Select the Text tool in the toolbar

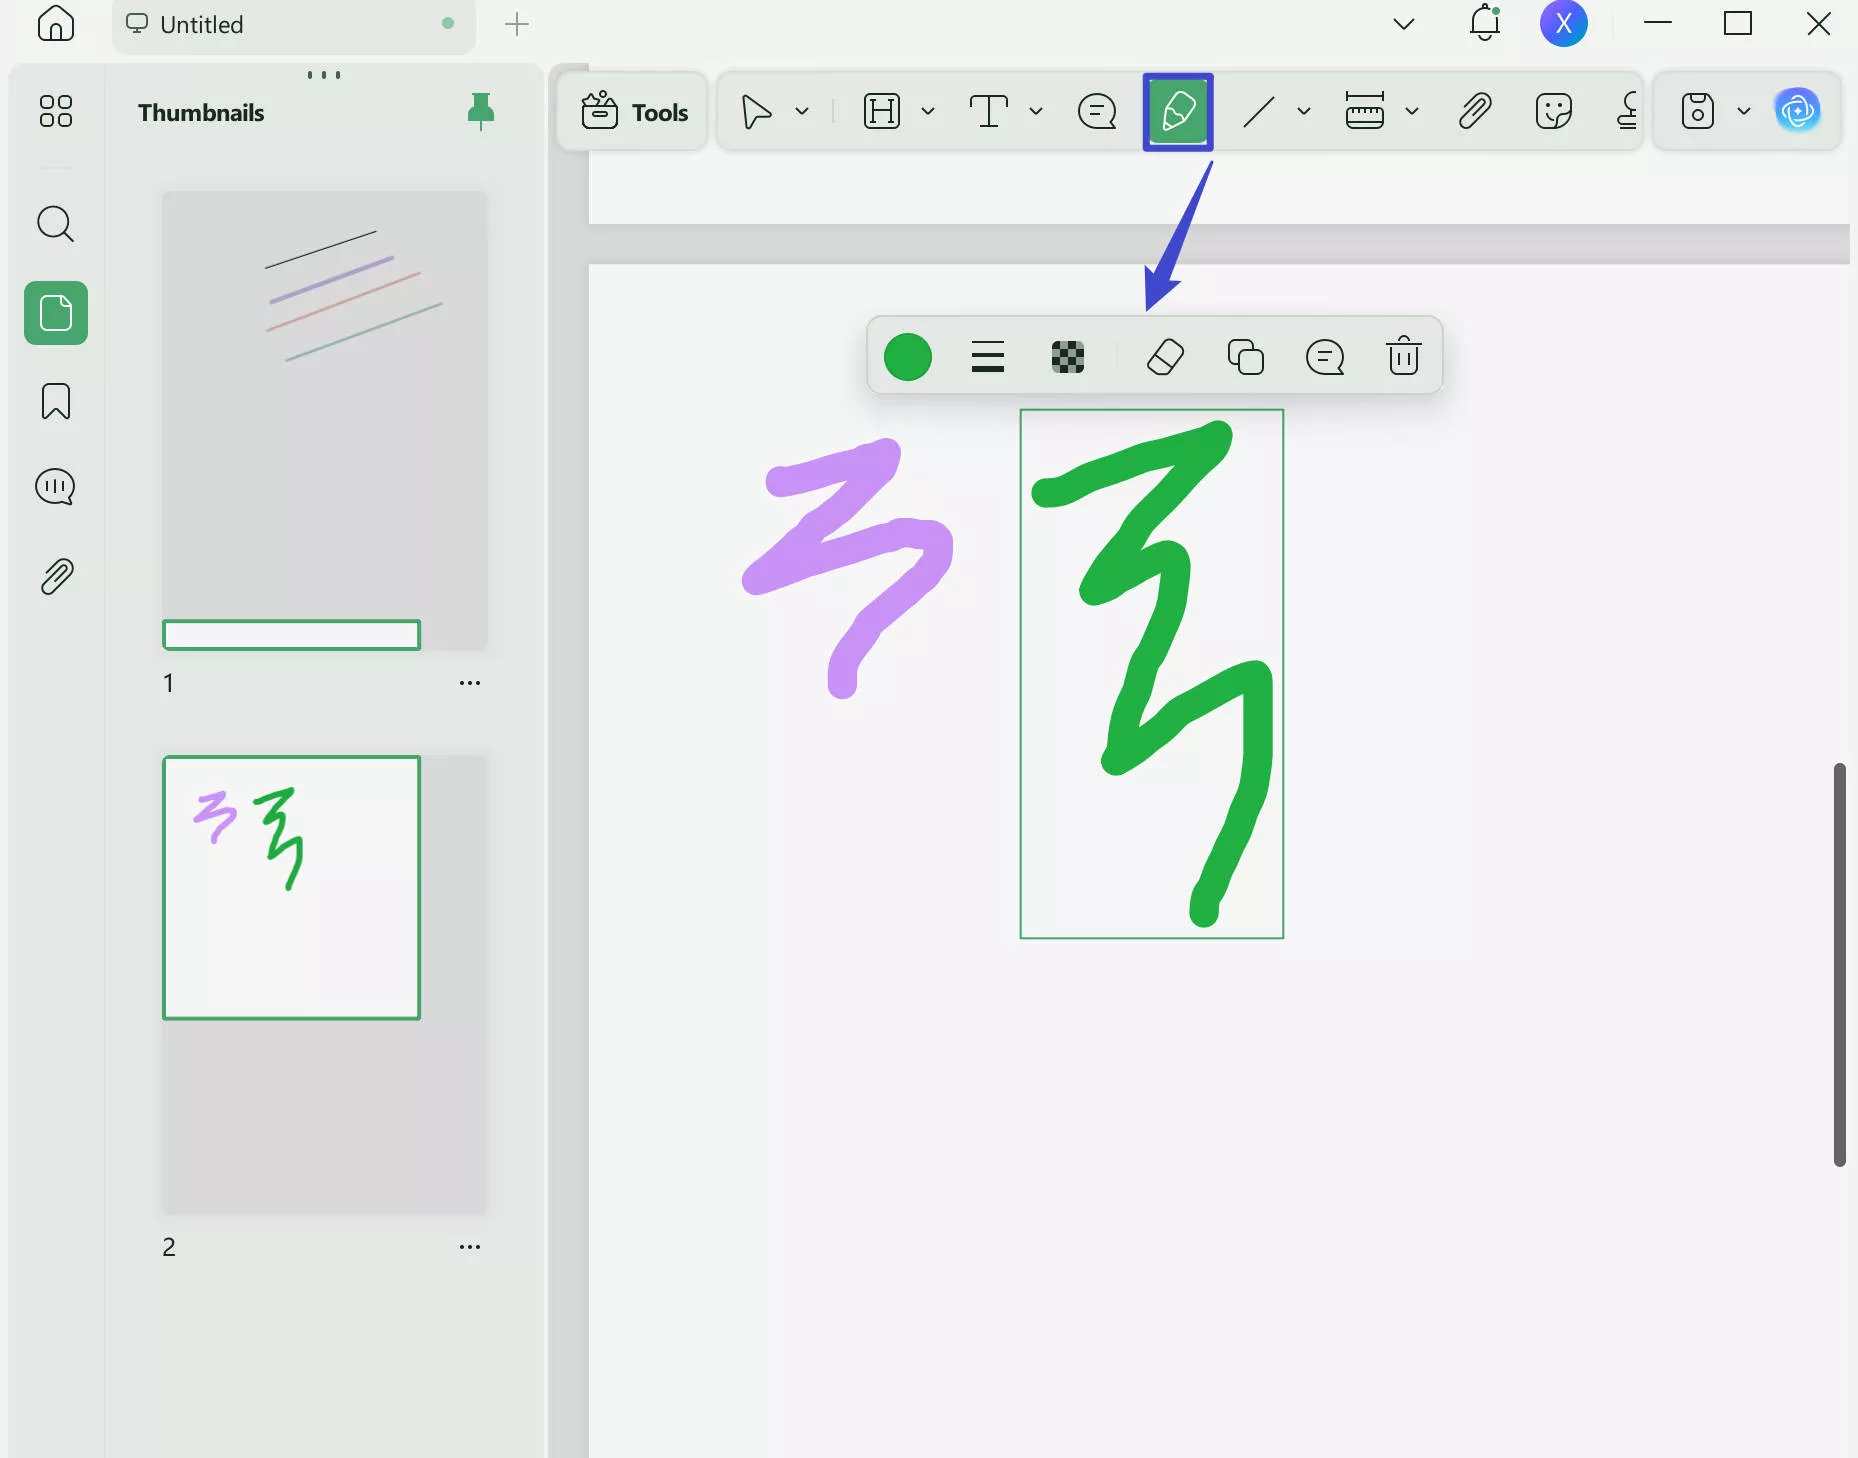pyautogui.click(x=989, y=111)
